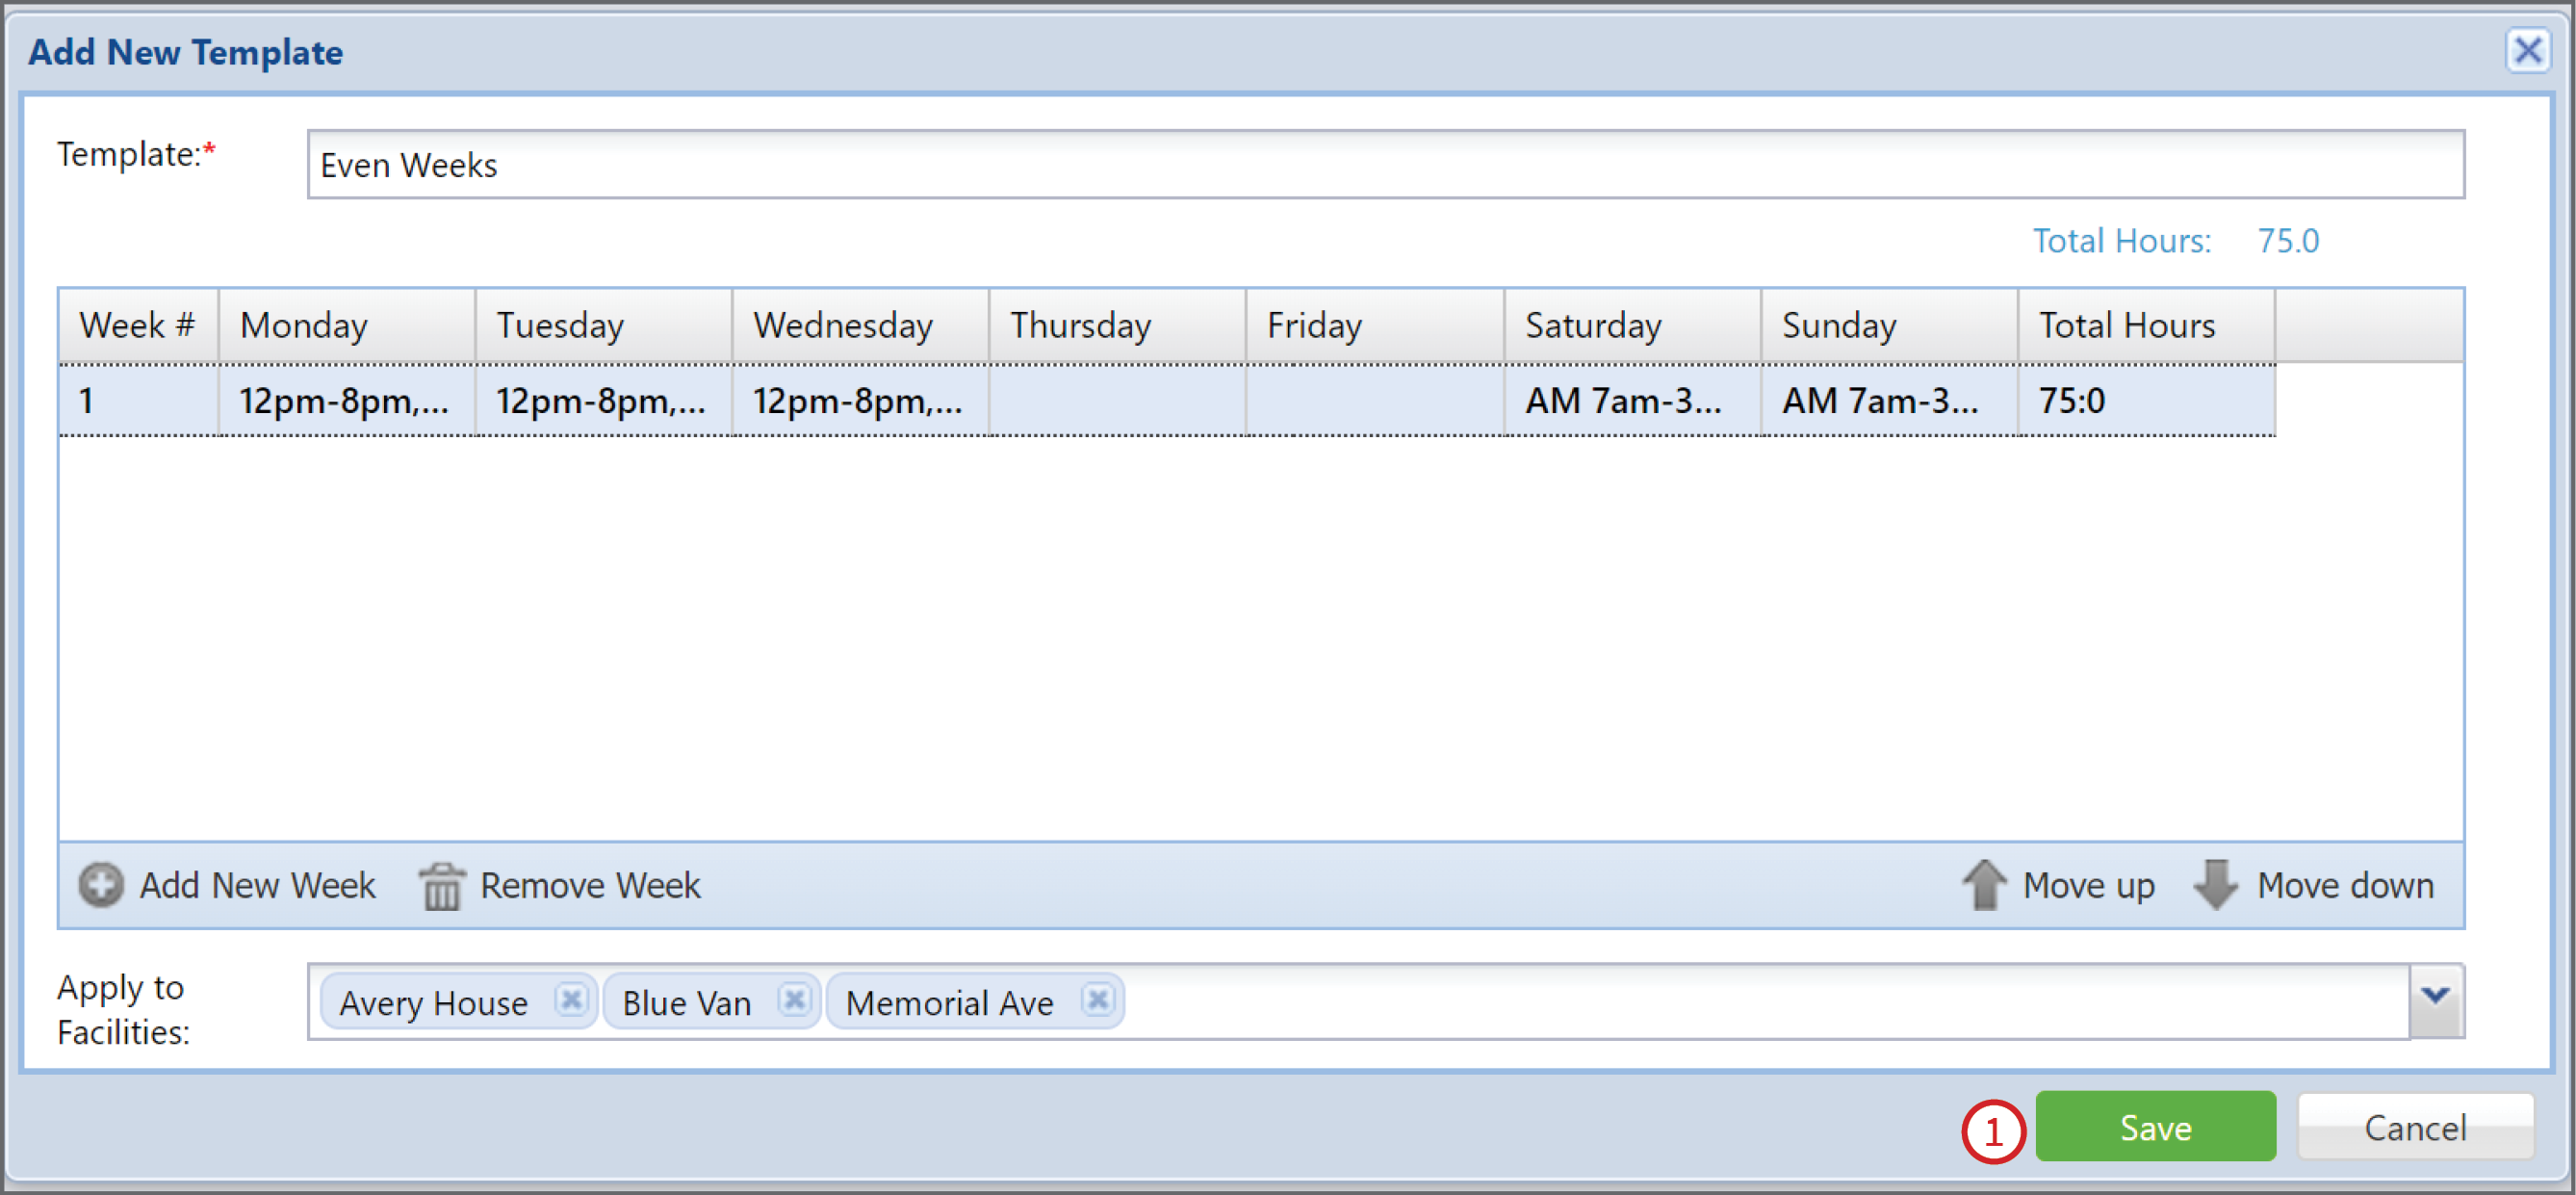2576x1195 pixels.
Task: Click the Remove Week trash icon
Action: [x=441, y=886]
